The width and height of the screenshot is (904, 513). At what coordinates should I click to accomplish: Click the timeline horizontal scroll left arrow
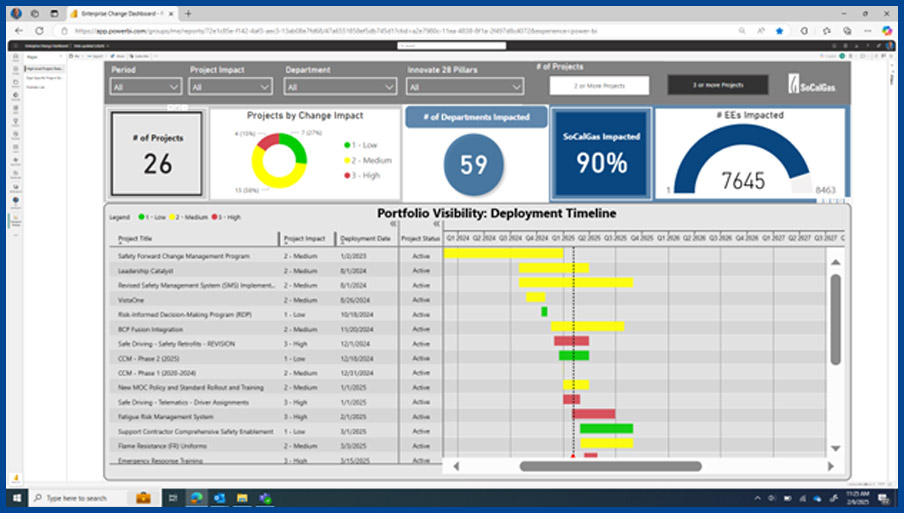(x=456, y=466)
